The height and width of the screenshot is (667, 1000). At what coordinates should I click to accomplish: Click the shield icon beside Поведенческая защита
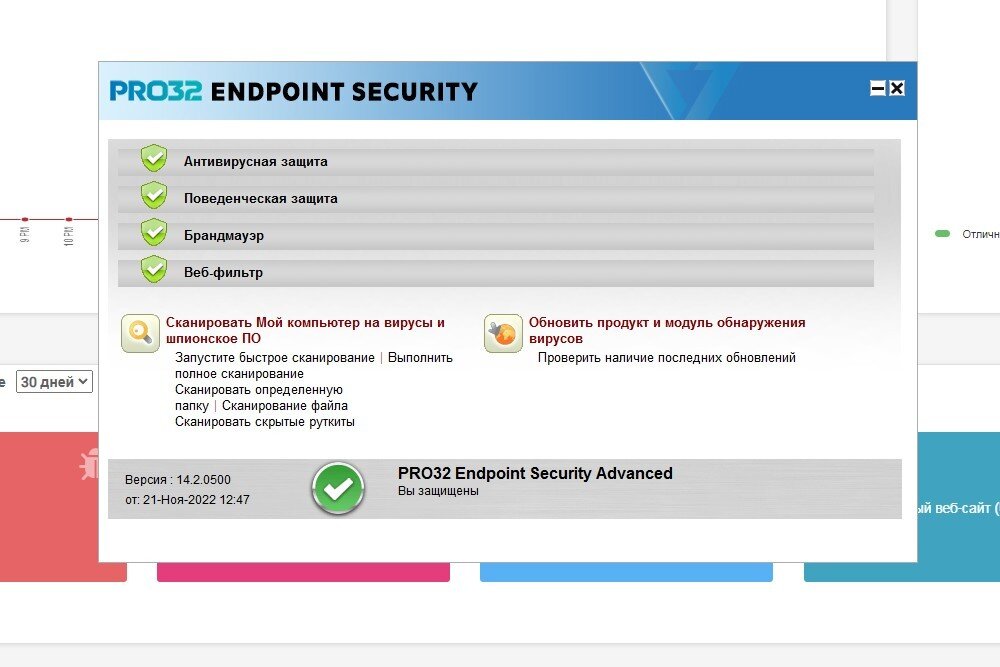[x=154, y=195]
